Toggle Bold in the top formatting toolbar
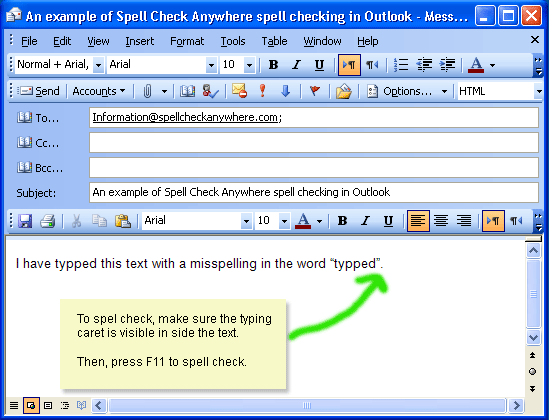549x420 pixels. (x=273, y=65)
